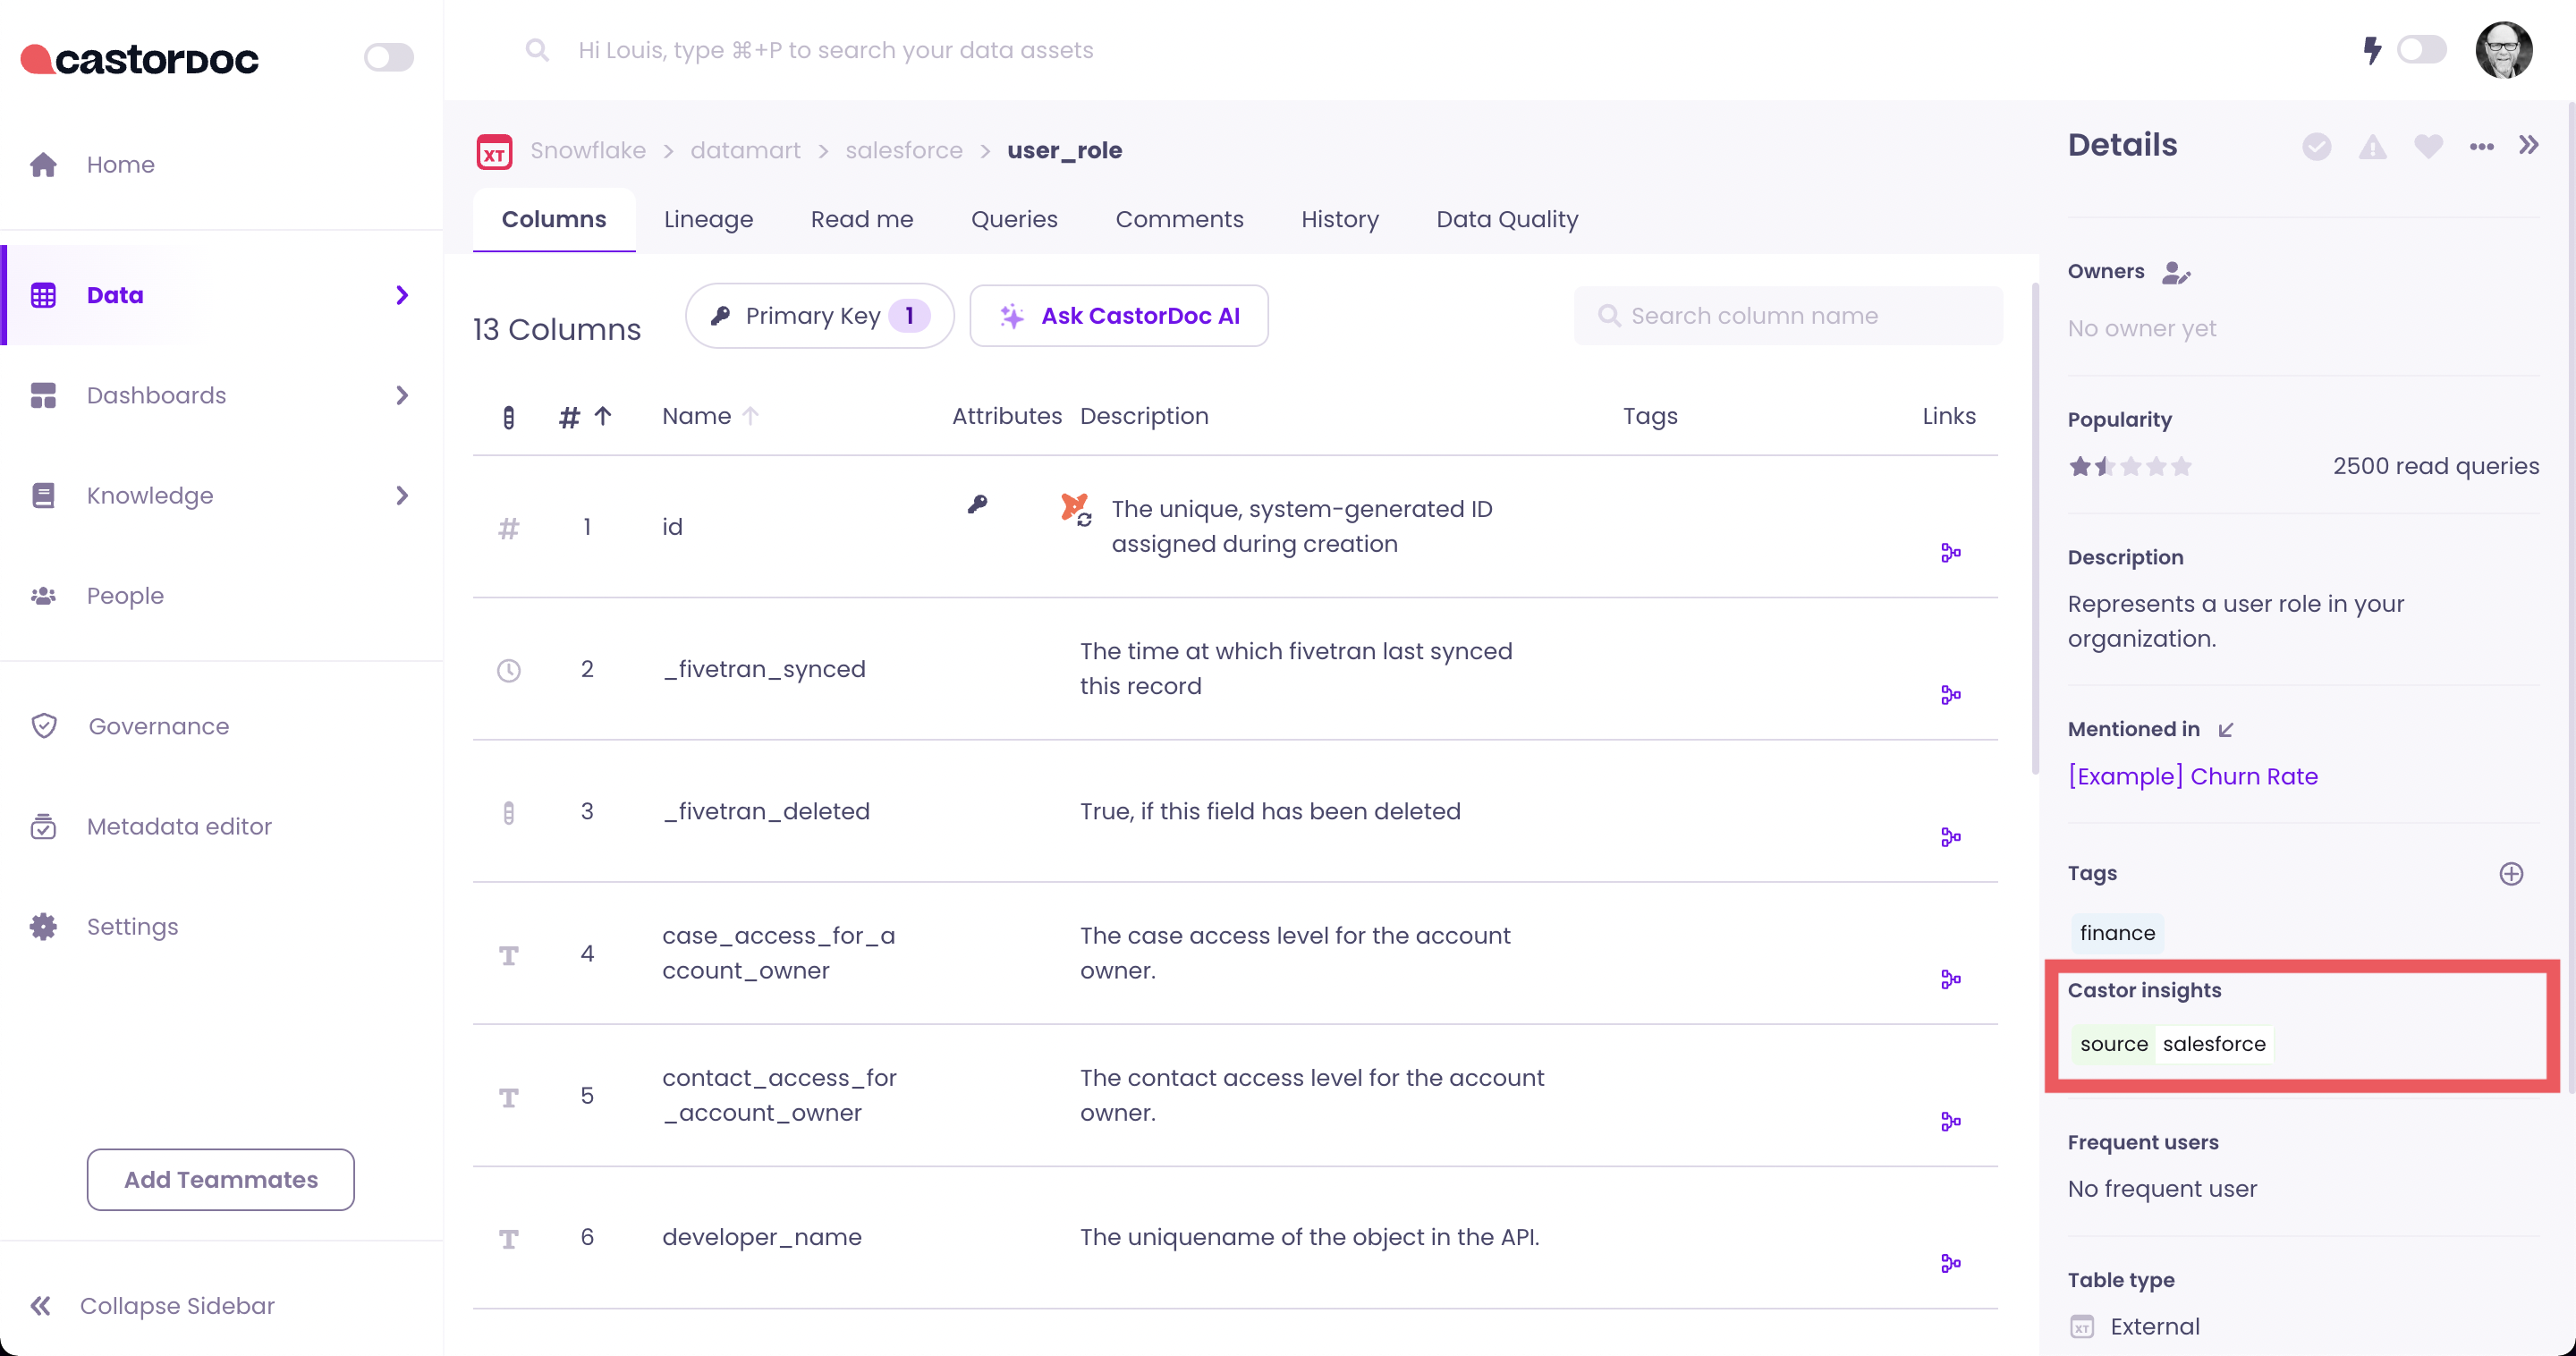
Task: Favorite the table with the heart icon
Action: [2428, 147]
